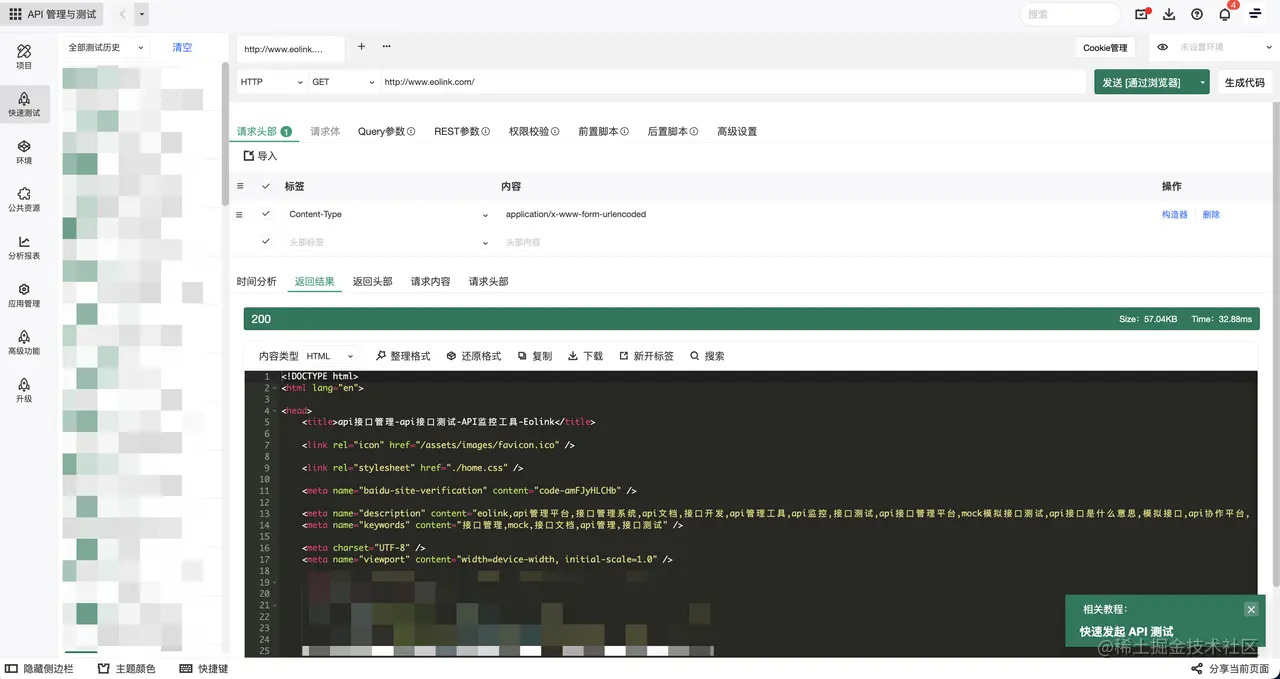Open the GET method dropdown
Viewport: 1280px width, 679px height.
click(343, 82)
